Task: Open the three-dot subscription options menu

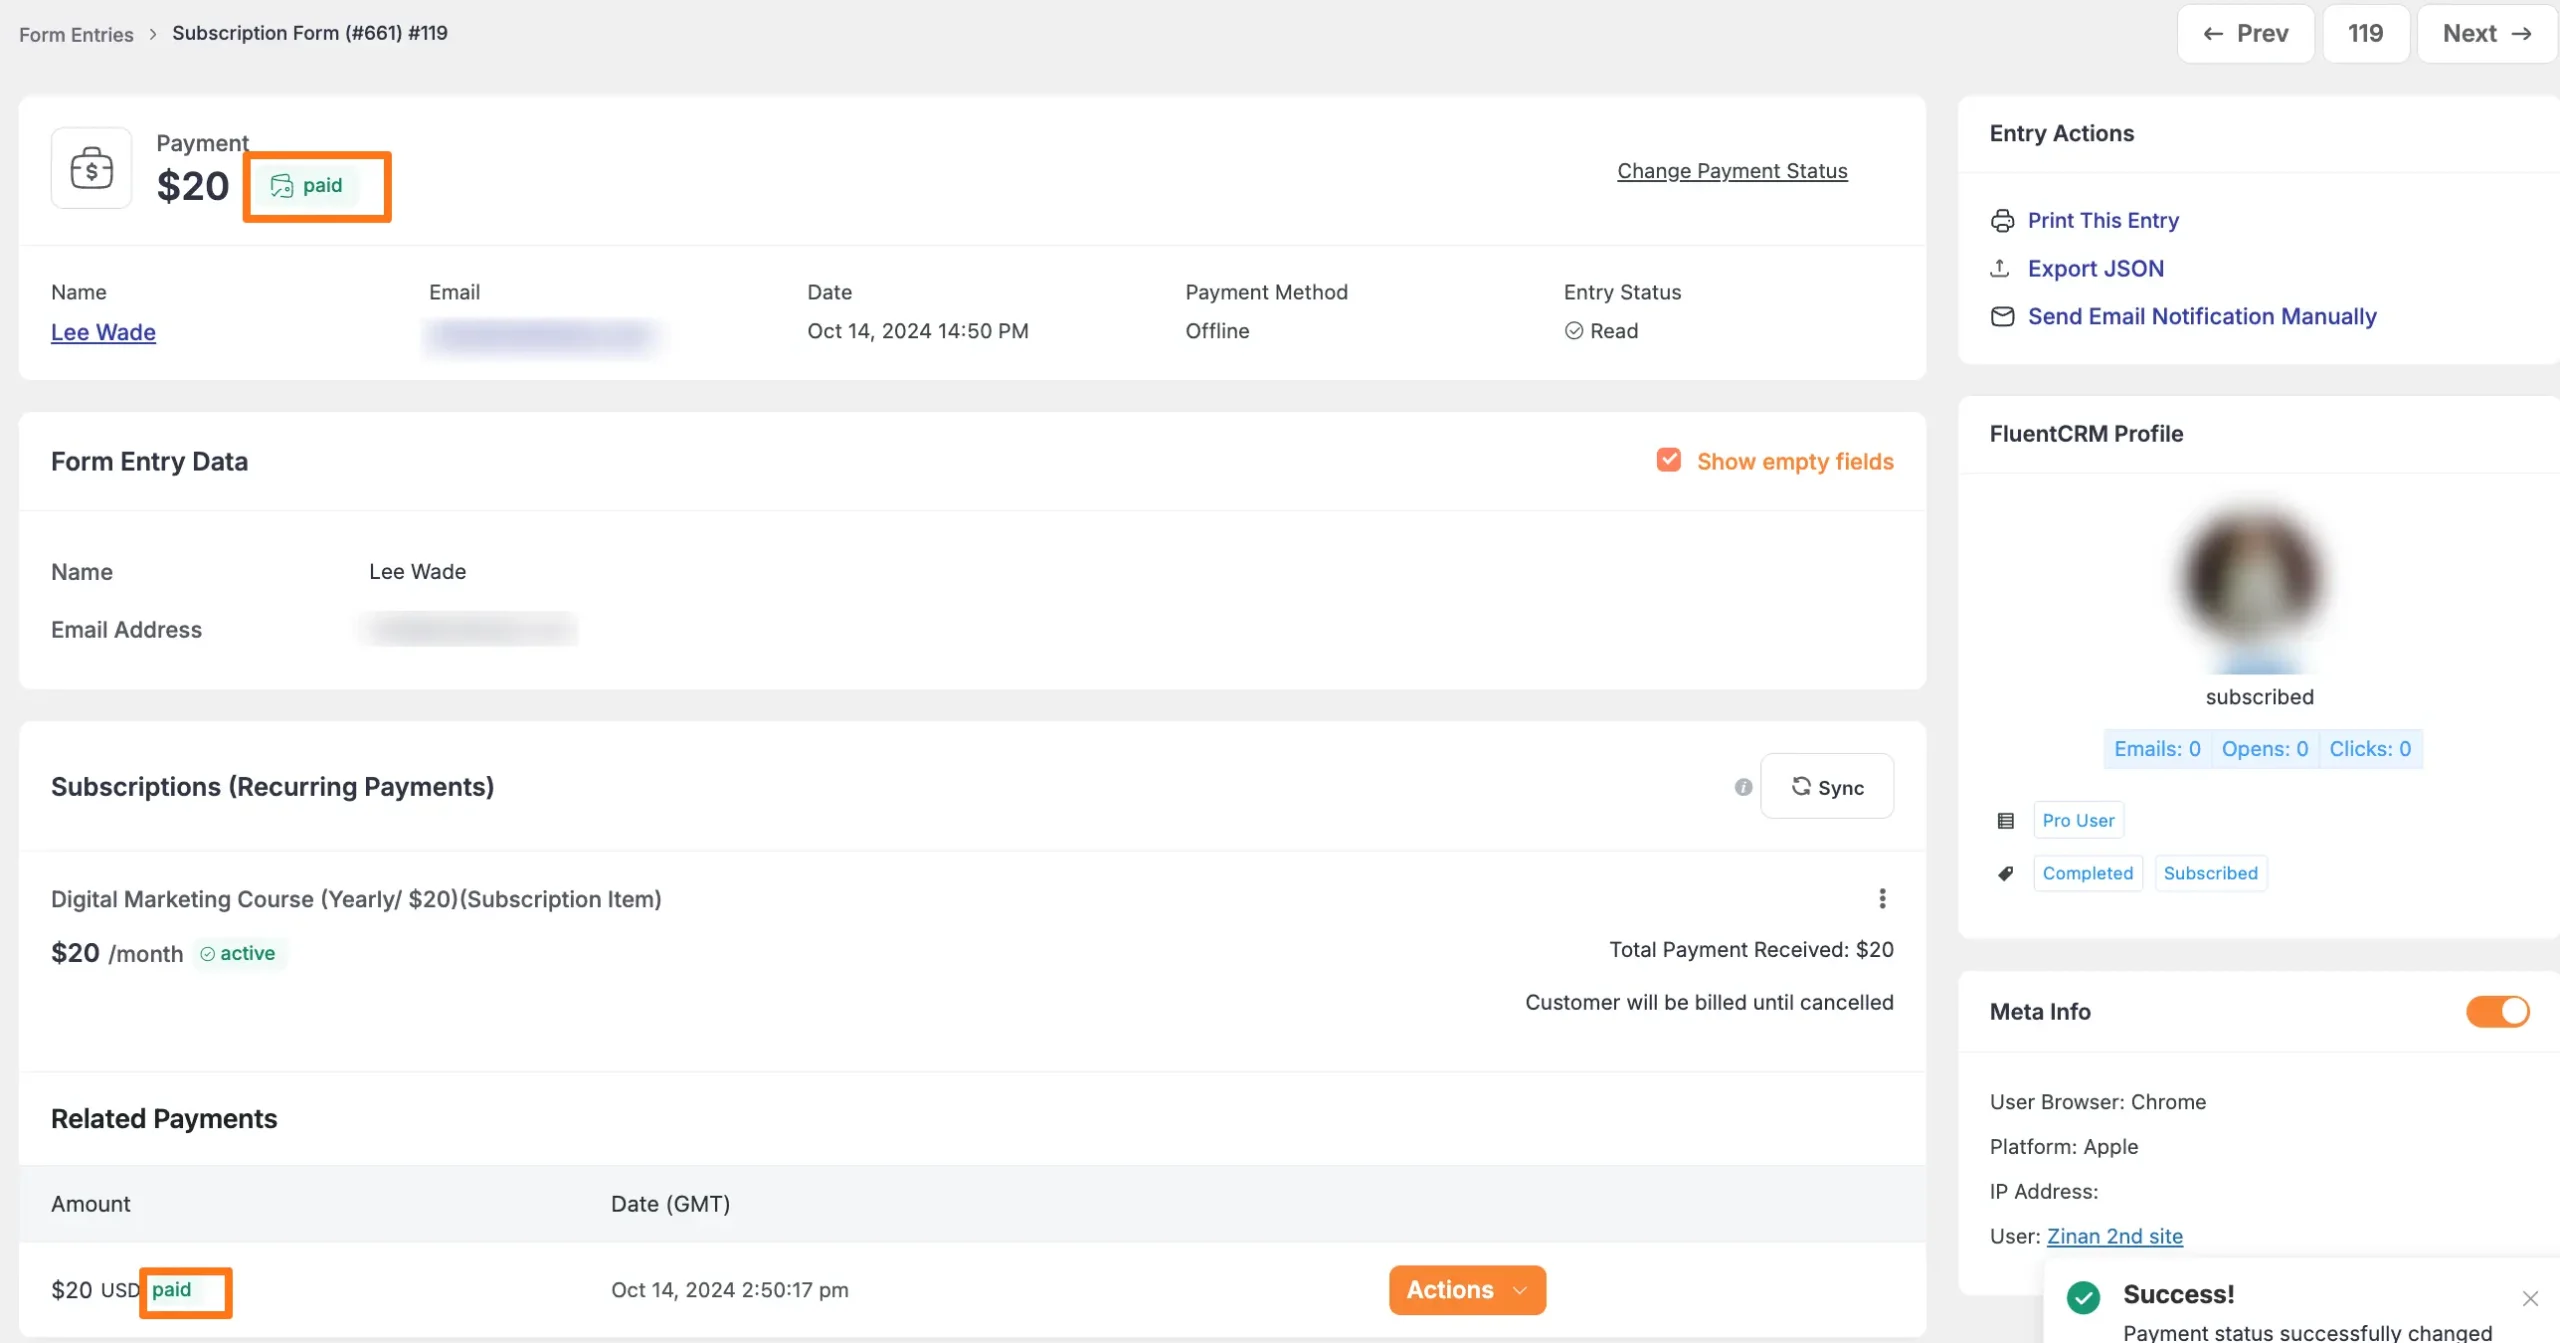Action: [1882, 898]
